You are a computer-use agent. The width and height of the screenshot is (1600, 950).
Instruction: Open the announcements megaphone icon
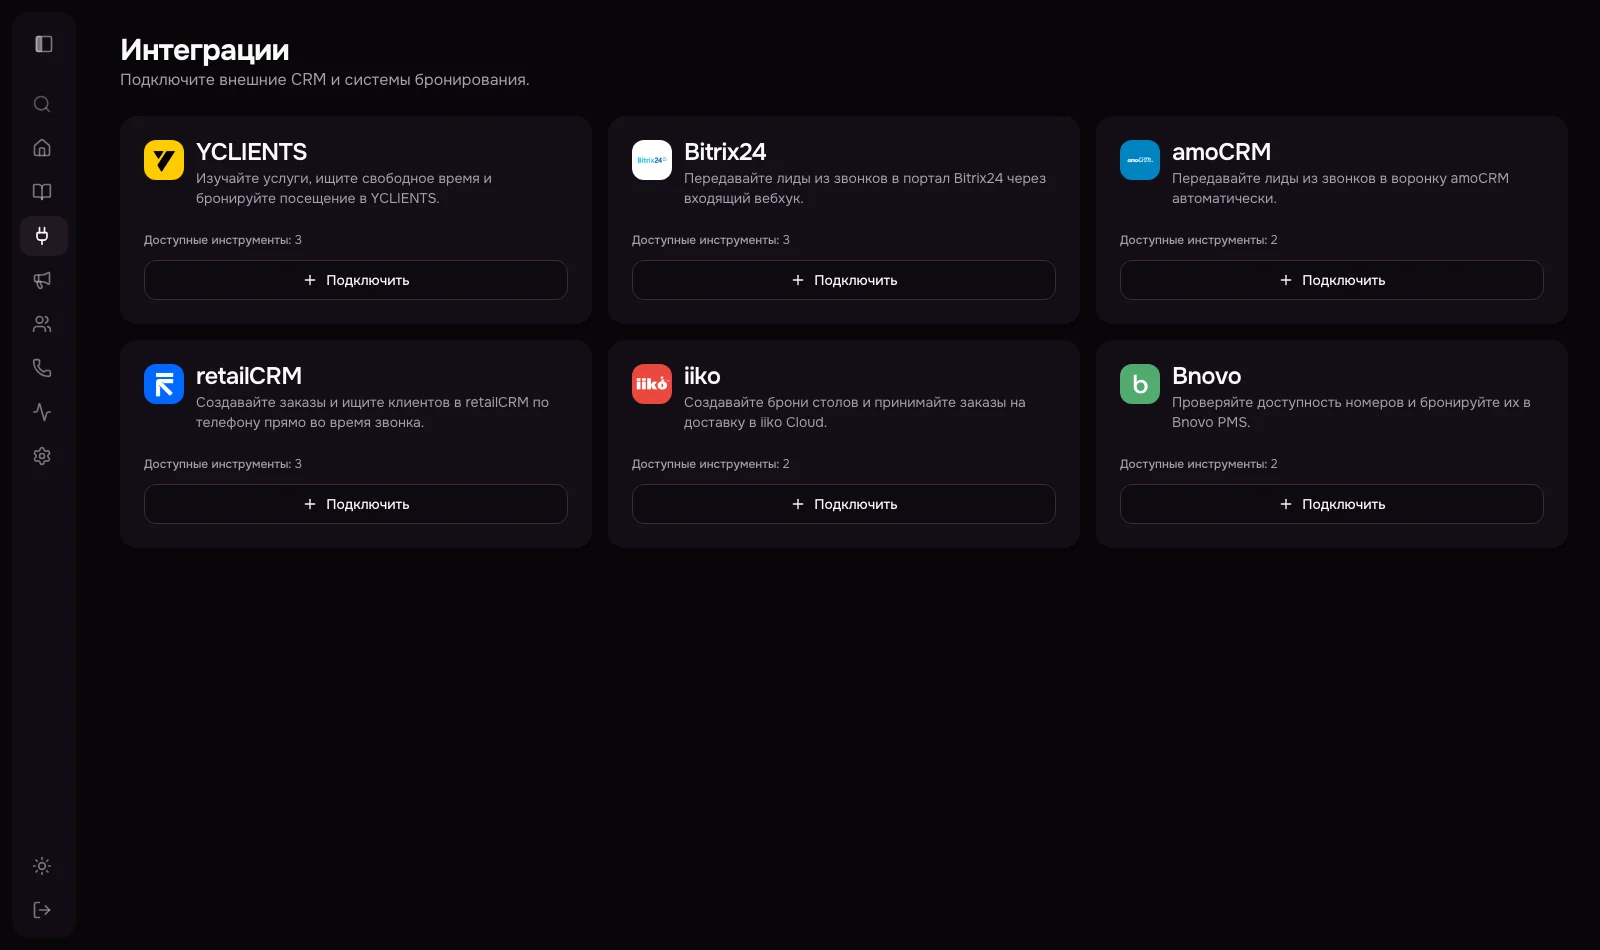tap(42, 280)
